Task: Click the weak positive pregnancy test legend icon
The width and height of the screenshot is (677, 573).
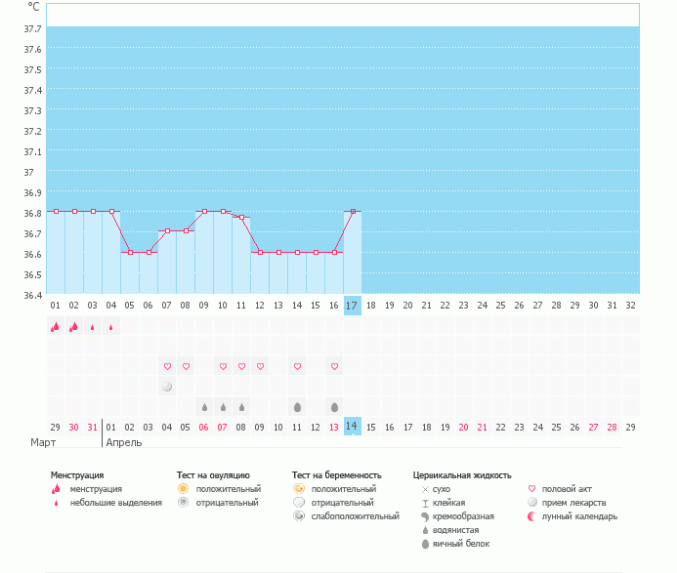Action: coord(299,517)
